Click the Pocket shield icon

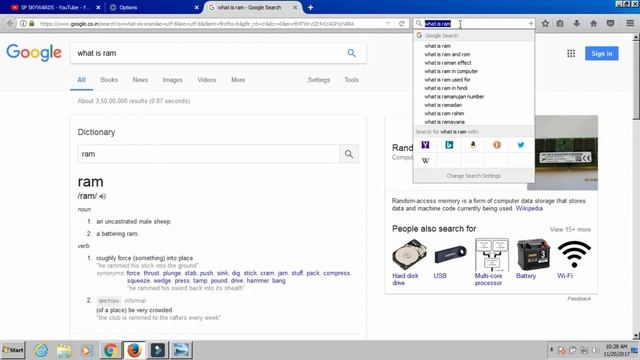(611, 24)
